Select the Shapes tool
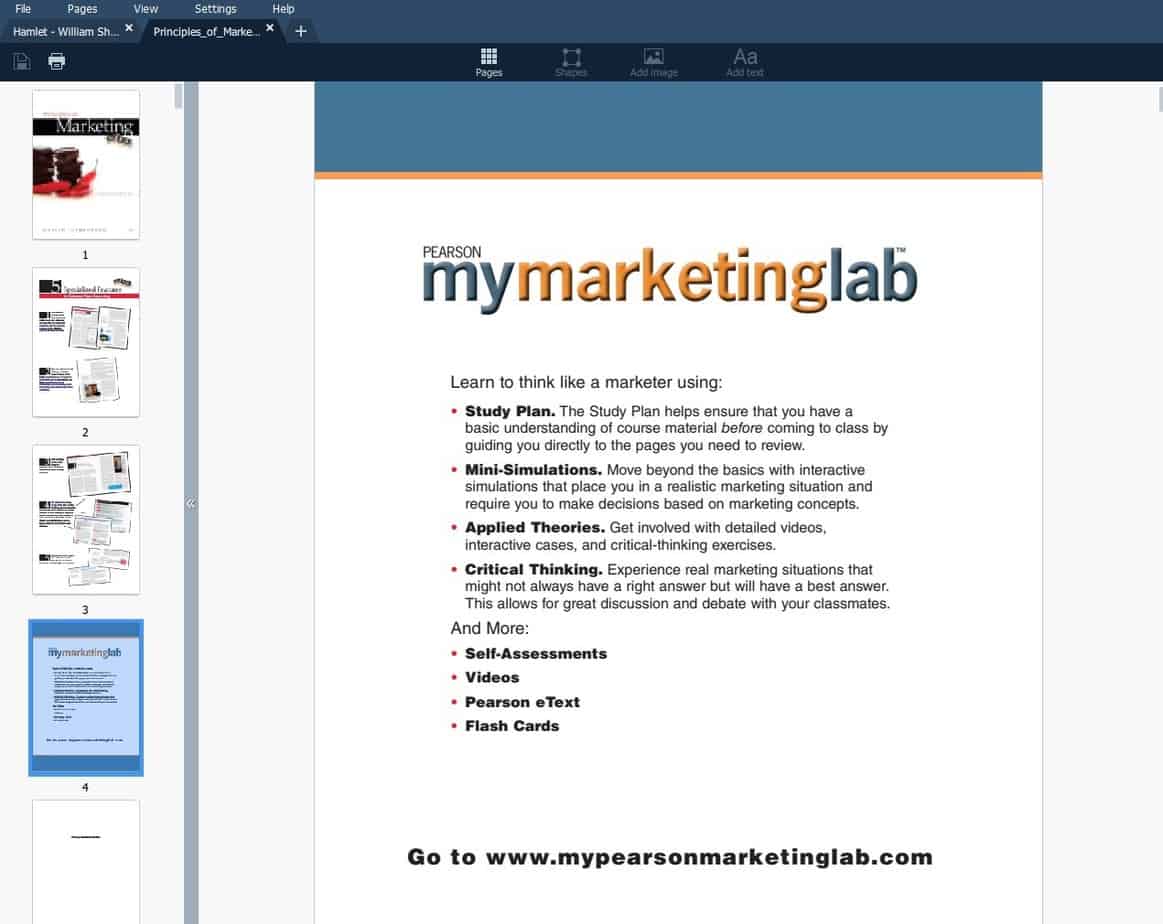 571,61
